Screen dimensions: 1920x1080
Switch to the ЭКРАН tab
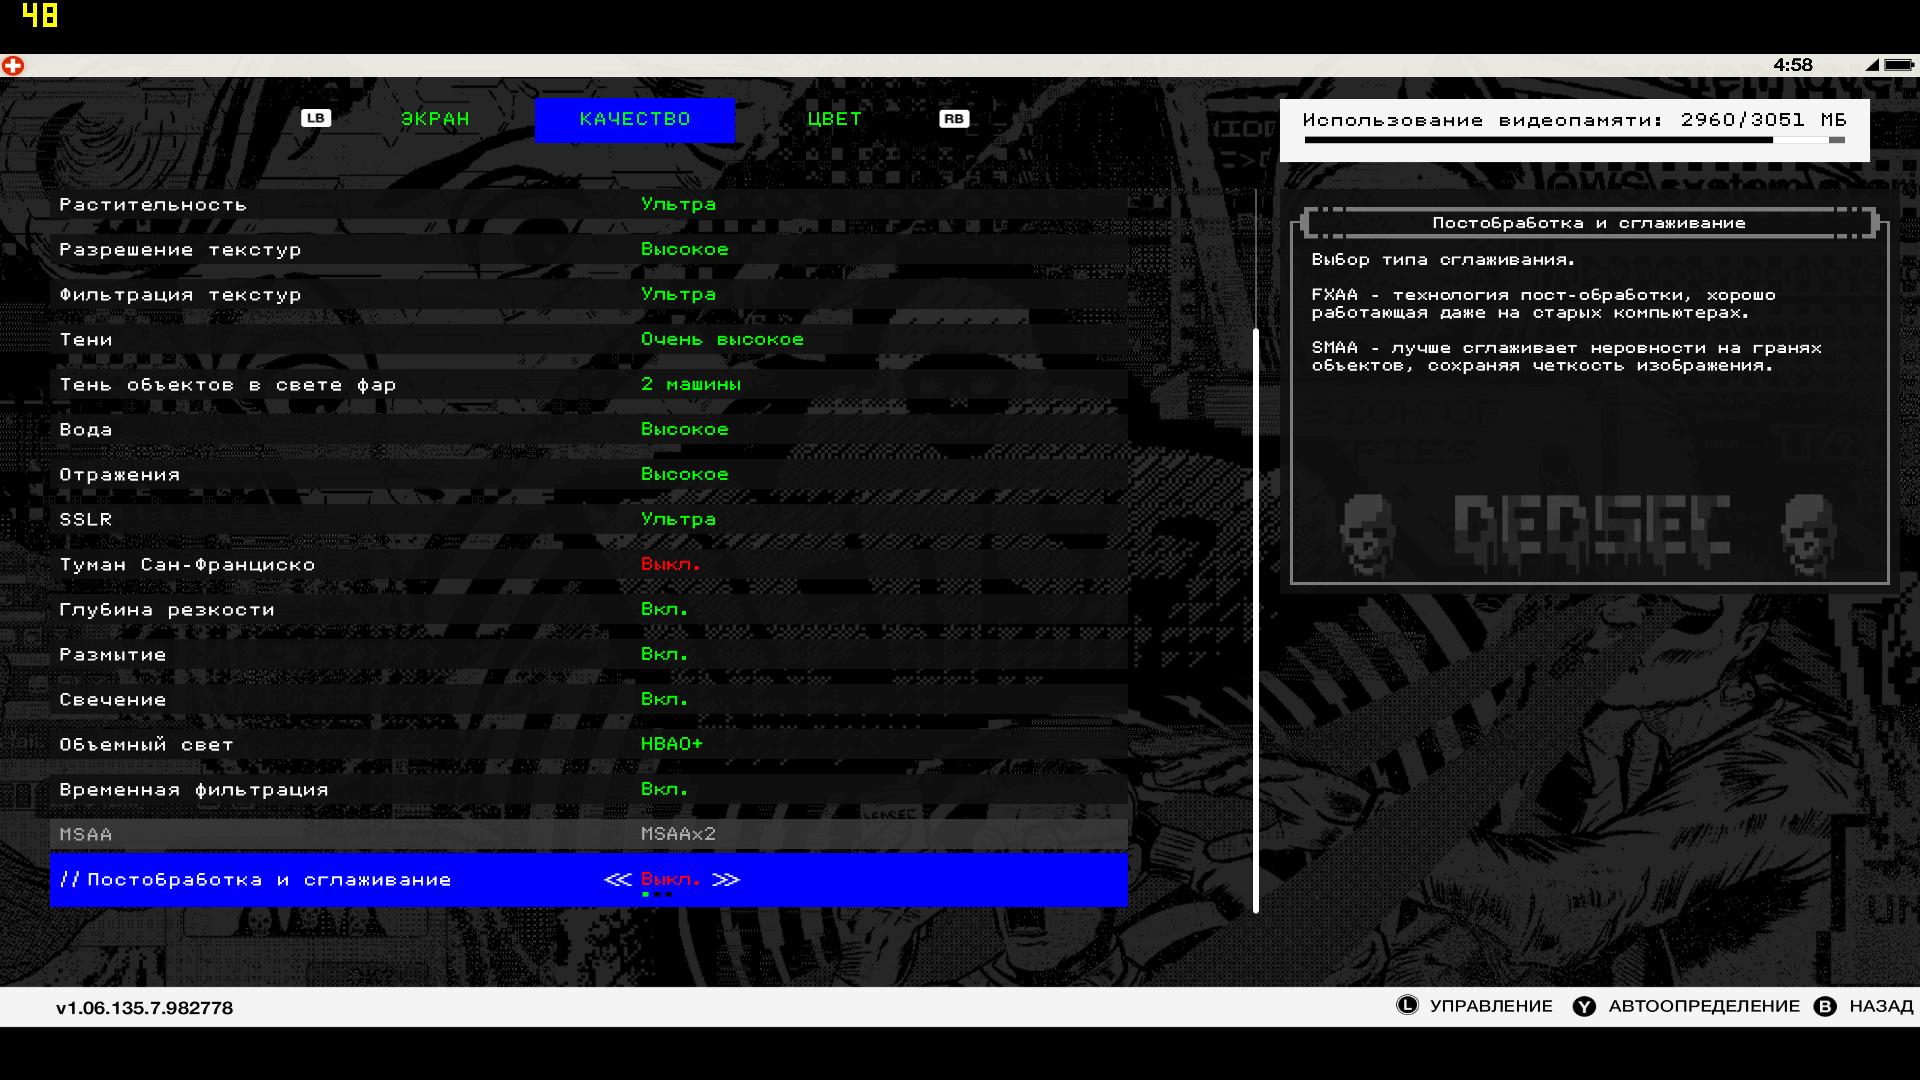click(435, 119)
